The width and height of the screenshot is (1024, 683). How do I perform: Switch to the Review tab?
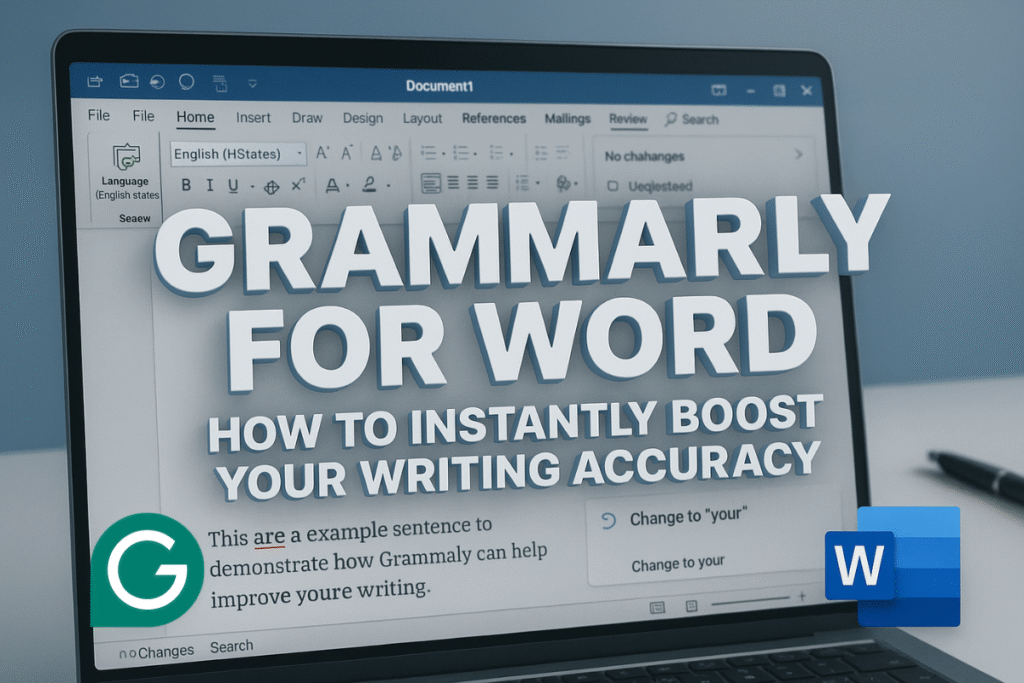[x=628, y=119]
